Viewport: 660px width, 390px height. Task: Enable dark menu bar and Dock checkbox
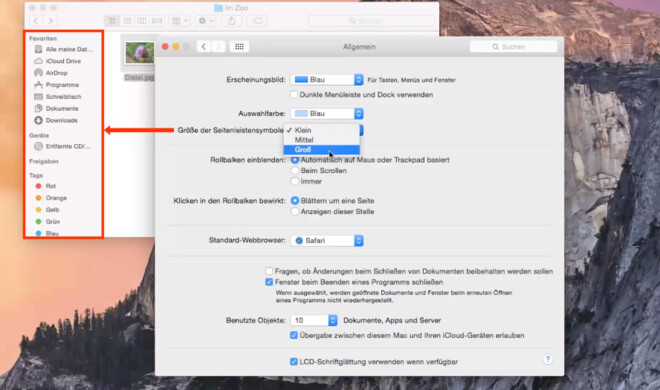coord(294,95)
